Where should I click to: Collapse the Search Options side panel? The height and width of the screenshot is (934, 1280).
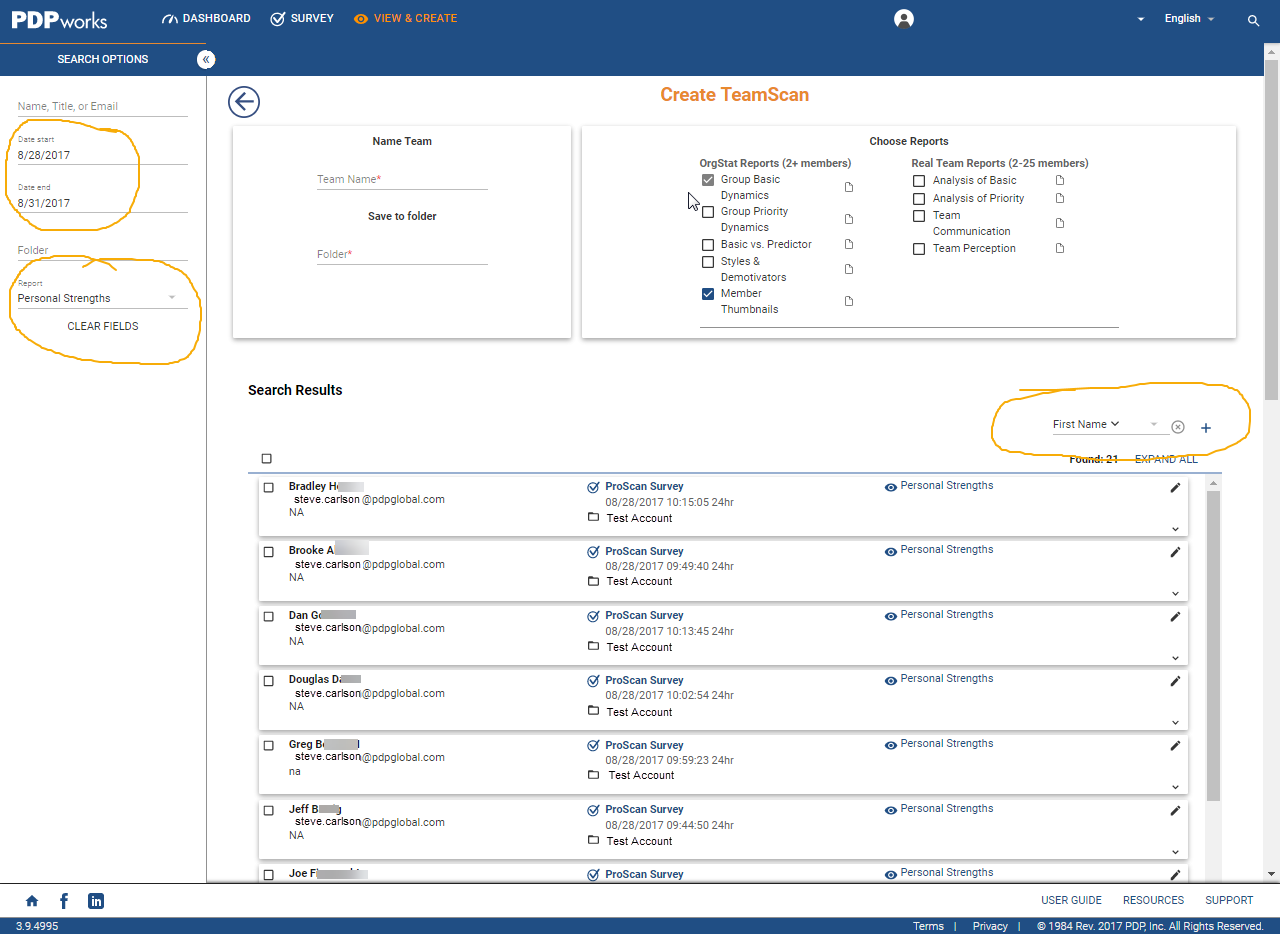click(206, 59)
